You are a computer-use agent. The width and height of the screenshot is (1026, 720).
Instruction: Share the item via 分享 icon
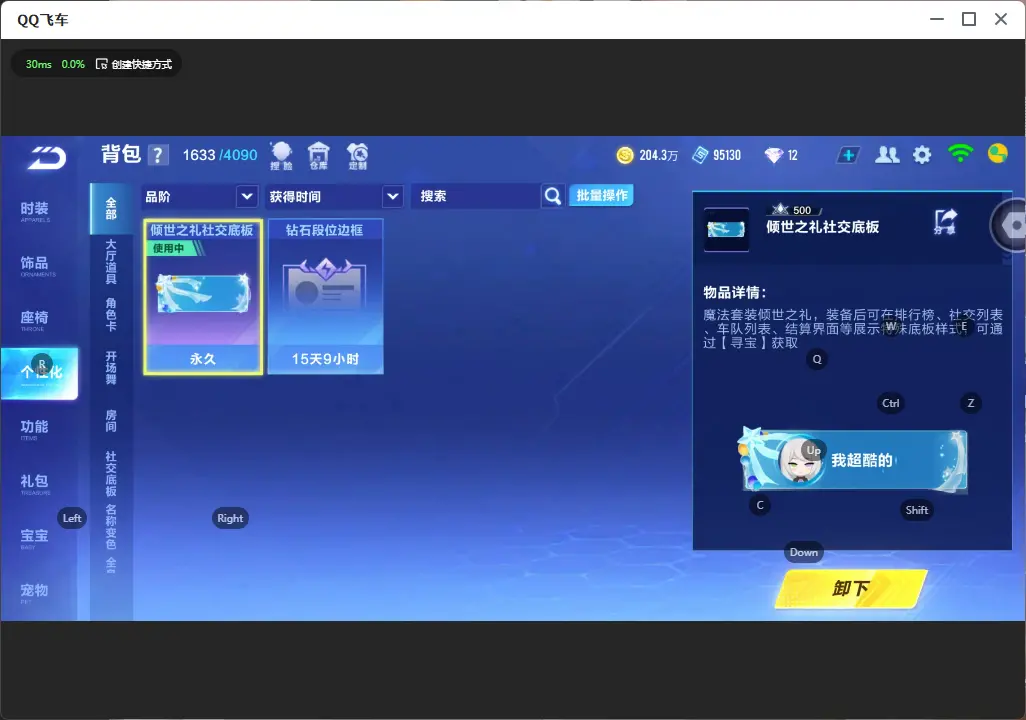(945, 222)
